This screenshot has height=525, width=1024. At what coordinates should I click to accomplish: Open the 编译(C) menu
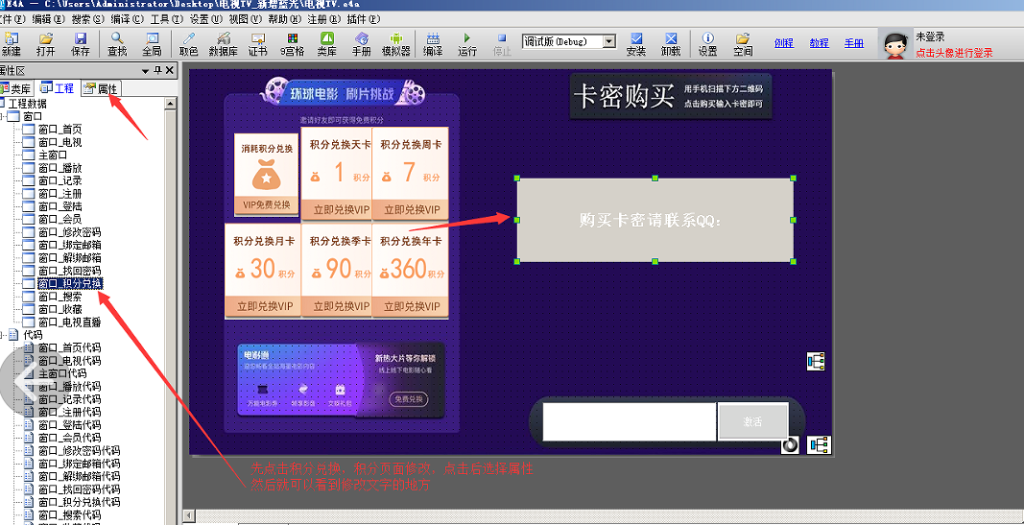tap(127, 19)
